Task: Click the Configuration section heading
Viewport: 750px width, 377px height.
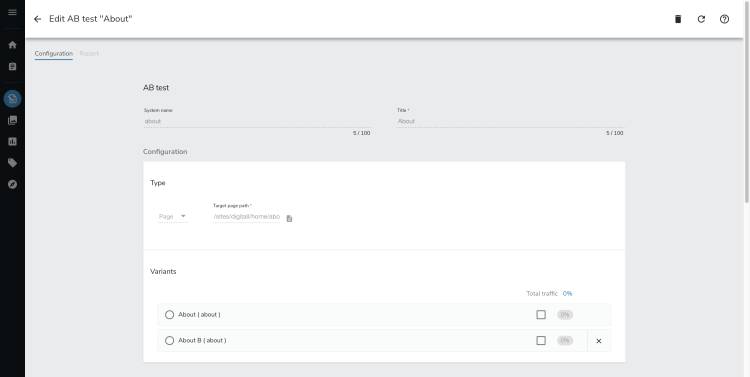Action: pyautogui.click(x=165, y=152)
